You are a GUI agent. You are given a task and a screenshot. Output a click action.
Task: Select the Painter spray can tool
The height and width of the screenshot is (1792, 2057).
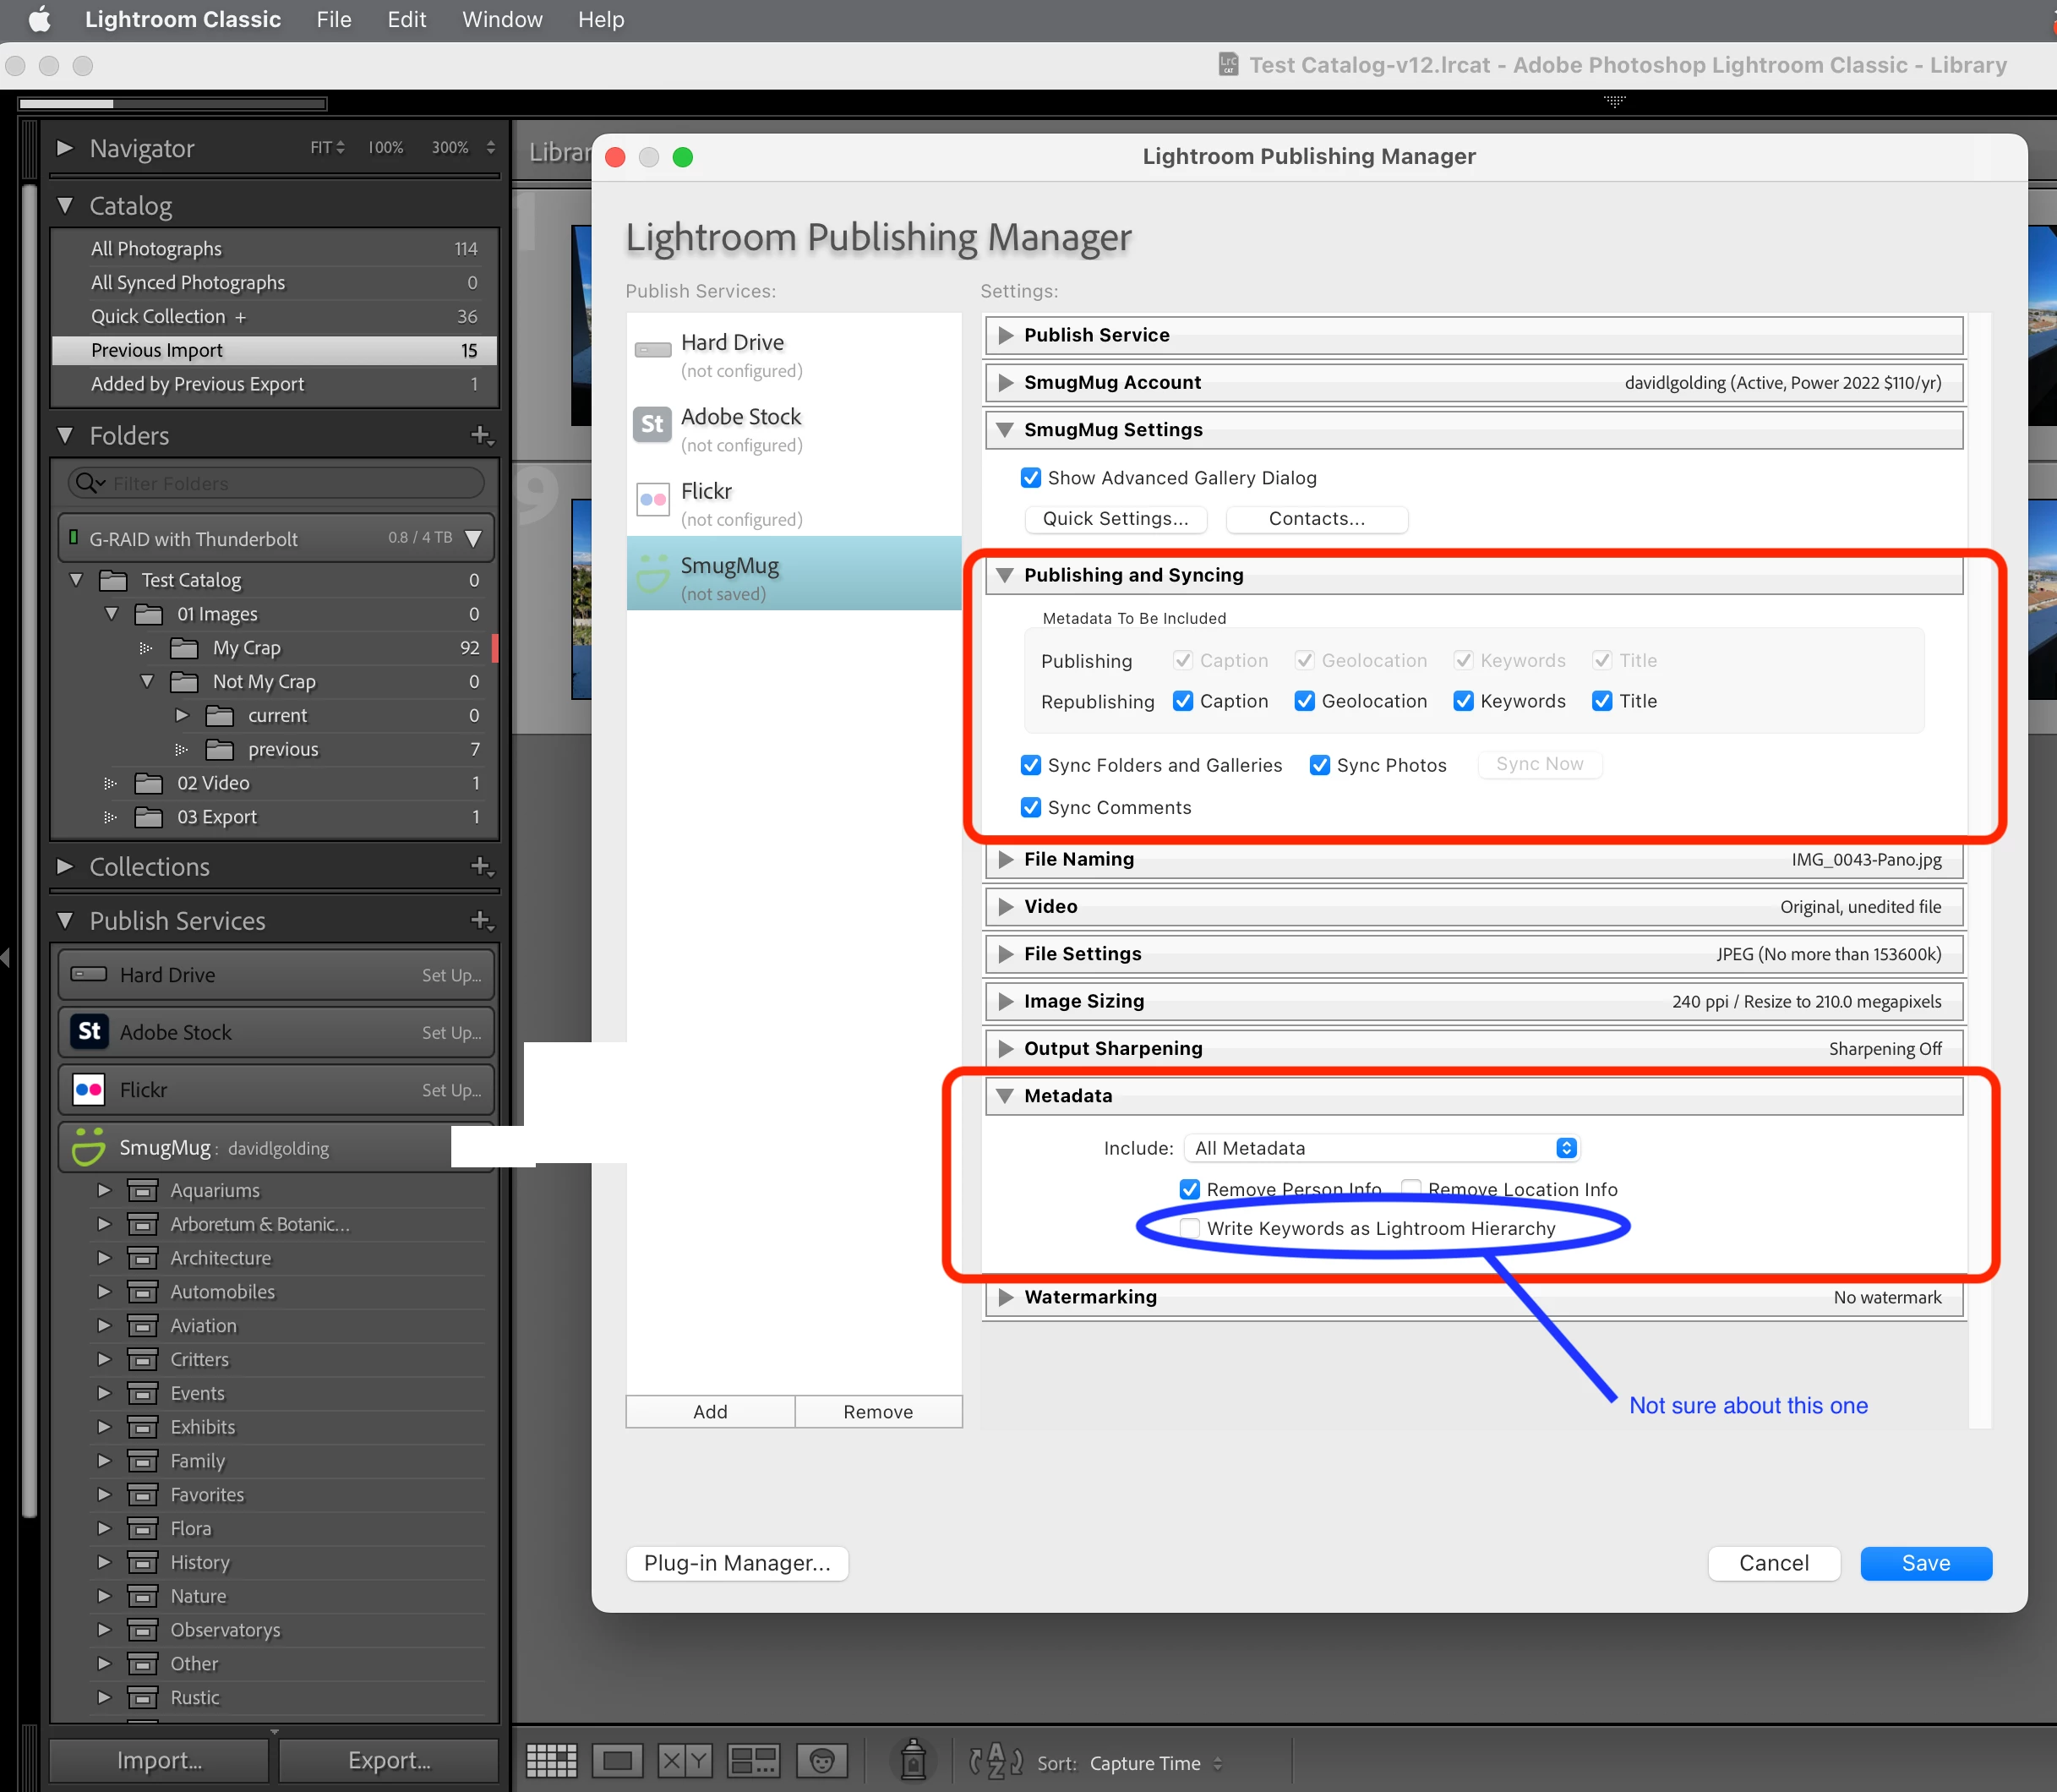pos(913,1761)
